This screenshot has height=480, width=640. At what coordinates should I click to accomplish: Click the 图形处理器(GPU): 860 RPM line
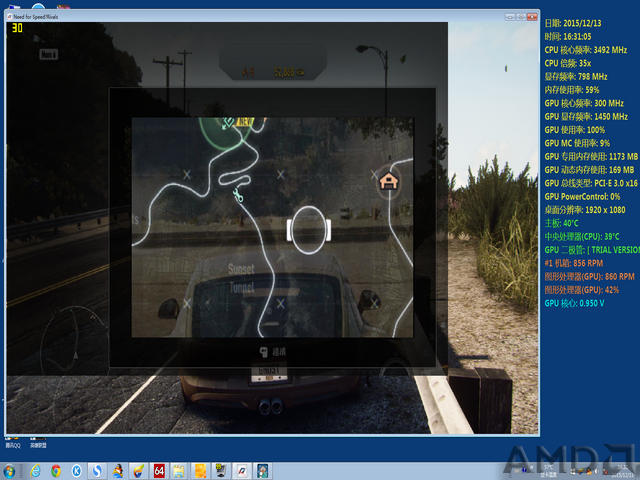589,277
